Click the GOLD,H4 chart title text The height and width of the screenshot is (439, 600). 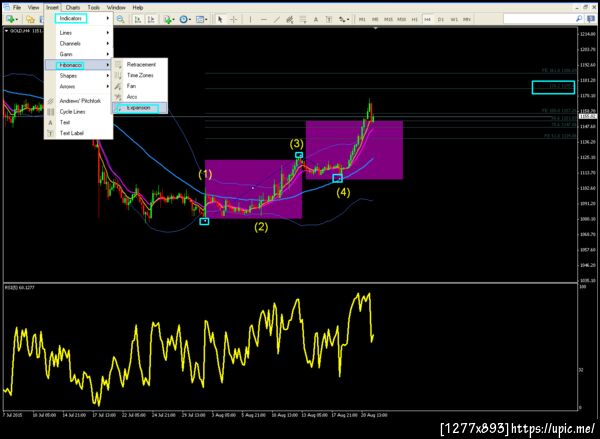[20, 31]
